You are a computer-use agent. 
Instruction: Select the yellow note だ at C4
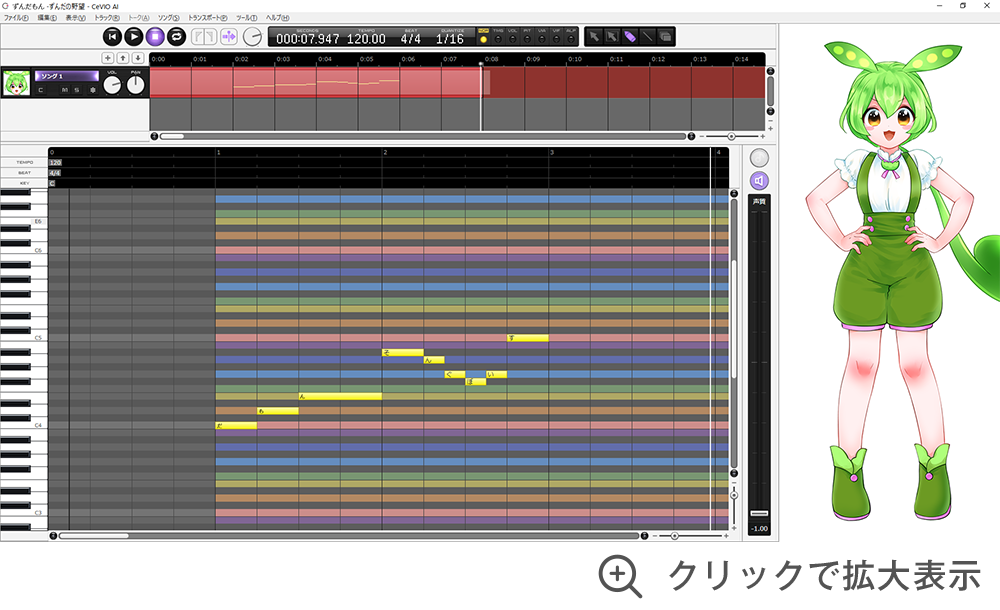[x=236, y=426]
